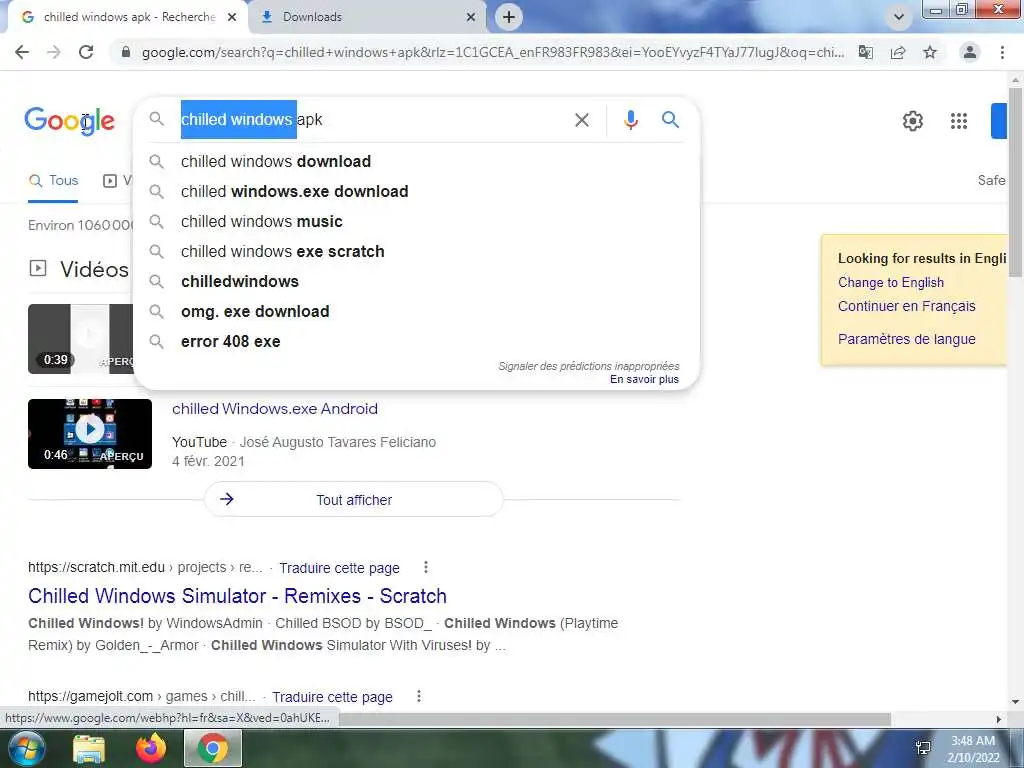The height and width of the screenshot is (768, 1024).
Task: Open chilled Windows.exe Android video link
Action: (x=275, y=409)
